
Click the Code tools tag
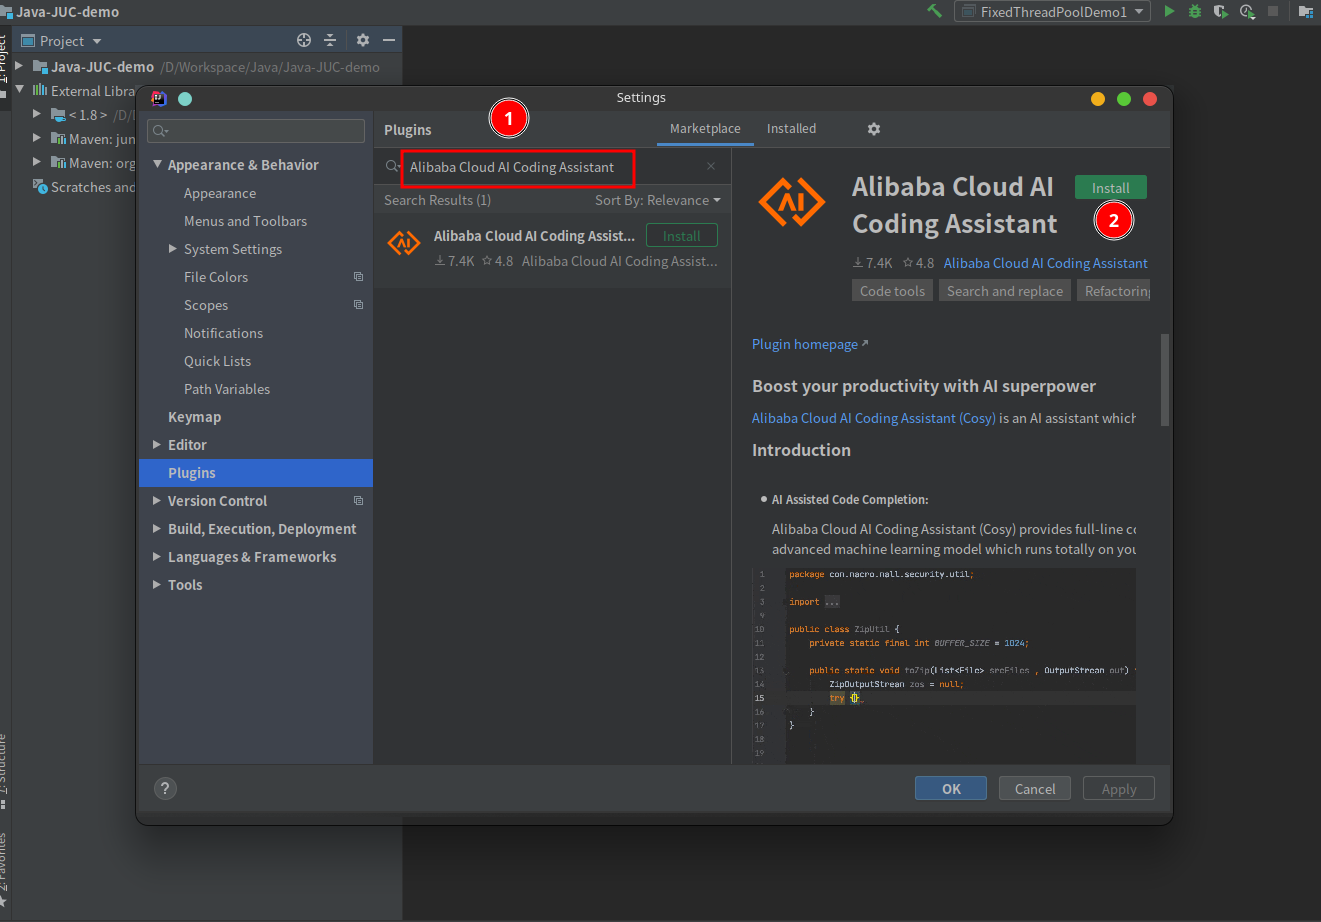point(893,291)
